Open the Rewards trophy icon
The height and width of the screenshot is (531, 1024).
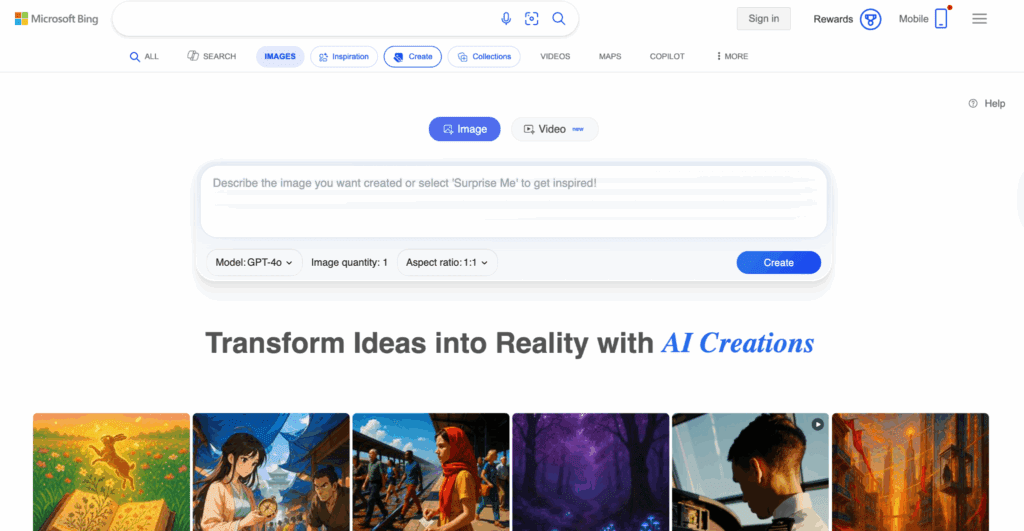click(870, 19)
